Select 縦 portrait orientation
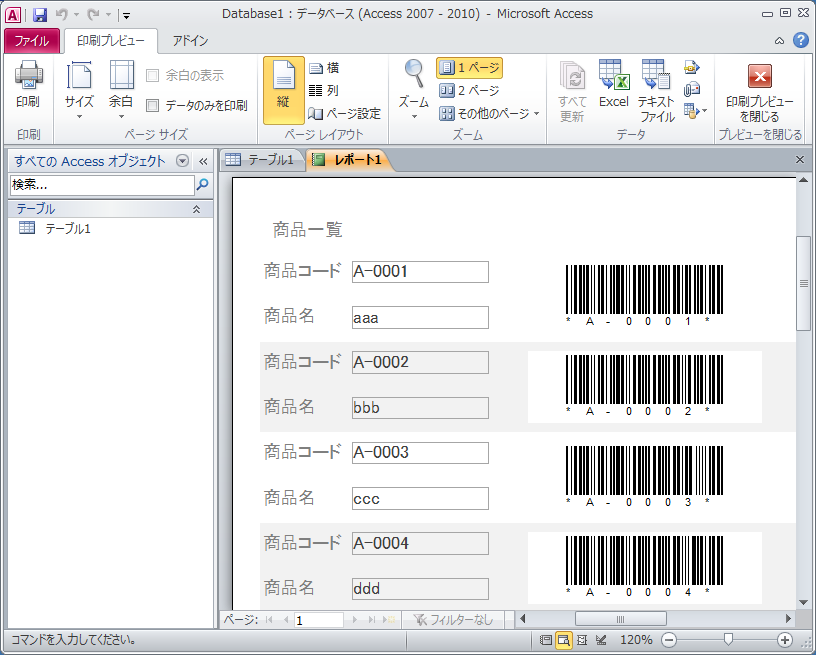The width and height of the screenshot is (816, 655). tap(284, 91)
